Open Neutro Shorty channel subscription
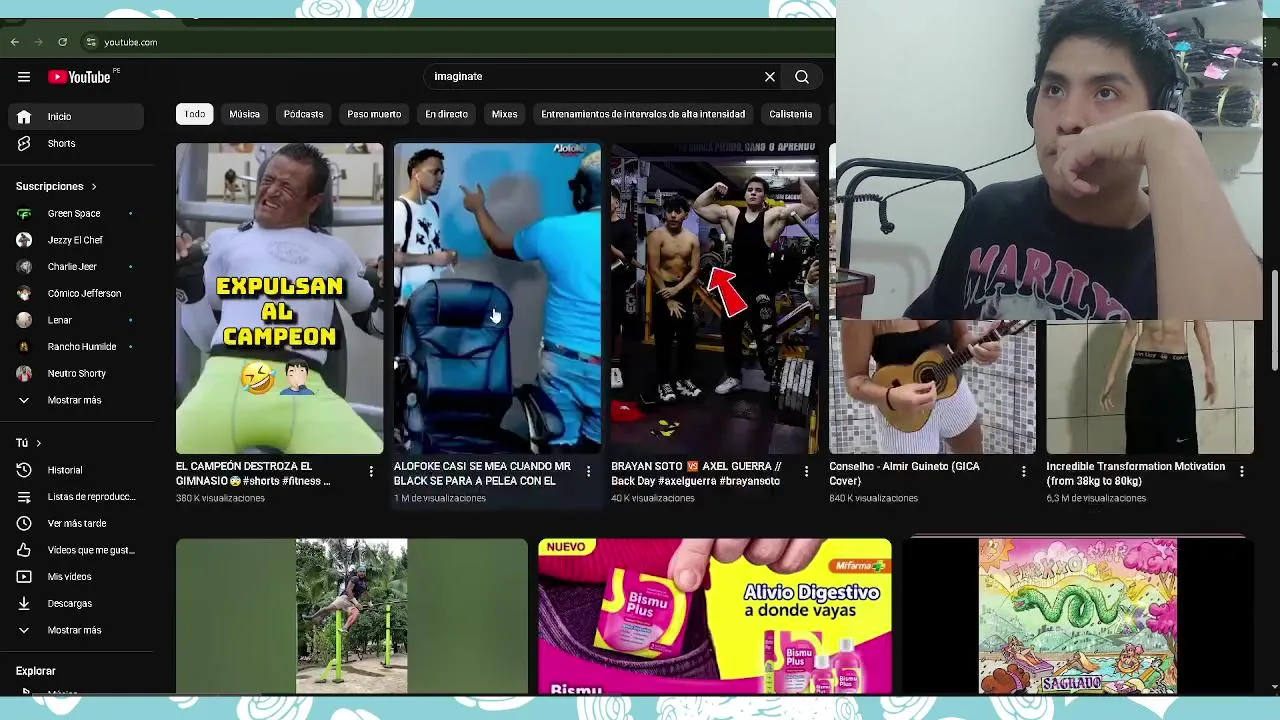Viewport: 1280px width, 720px height. pyautogui.click(x=76, y=374)
